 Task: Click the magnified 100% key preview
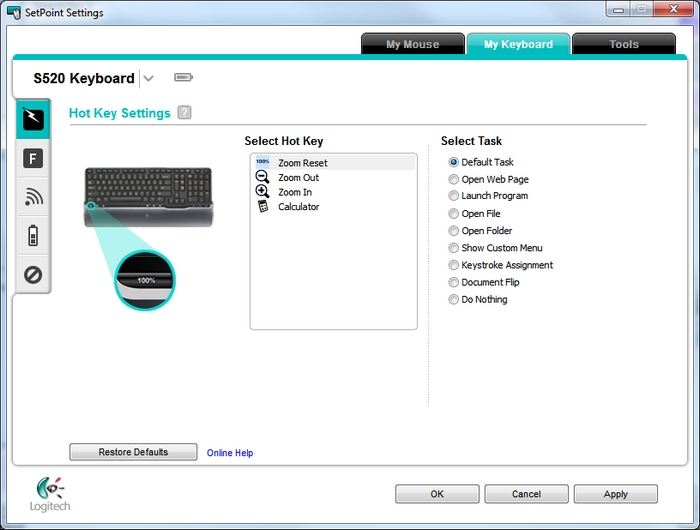tap(145, 280)
